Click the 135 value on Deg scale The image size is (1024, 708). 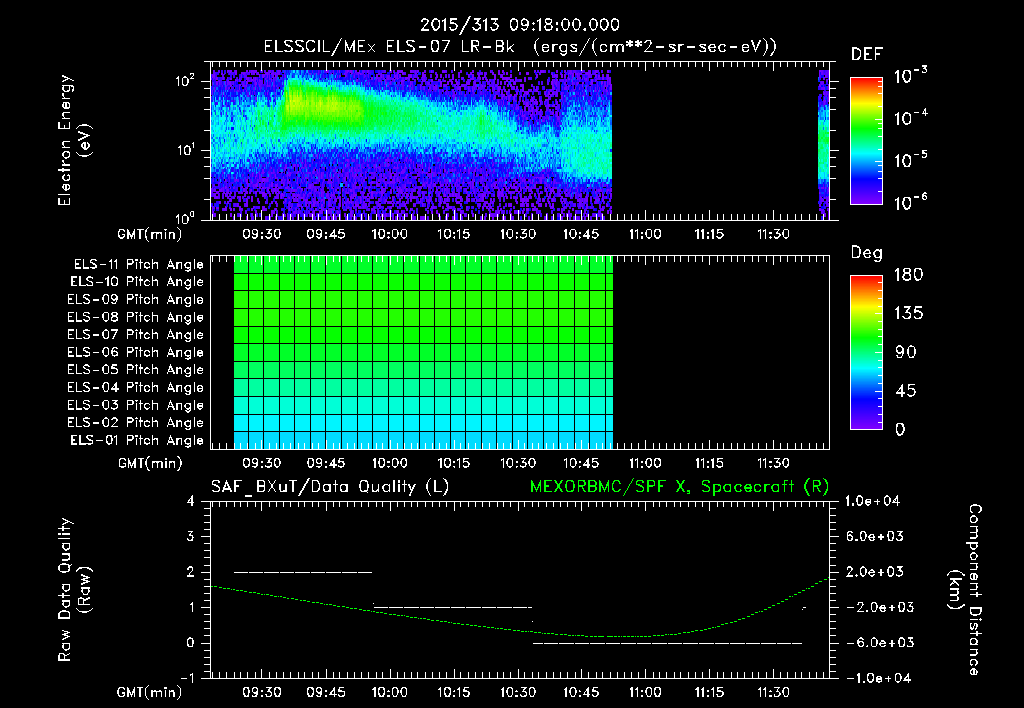point(908,313)
